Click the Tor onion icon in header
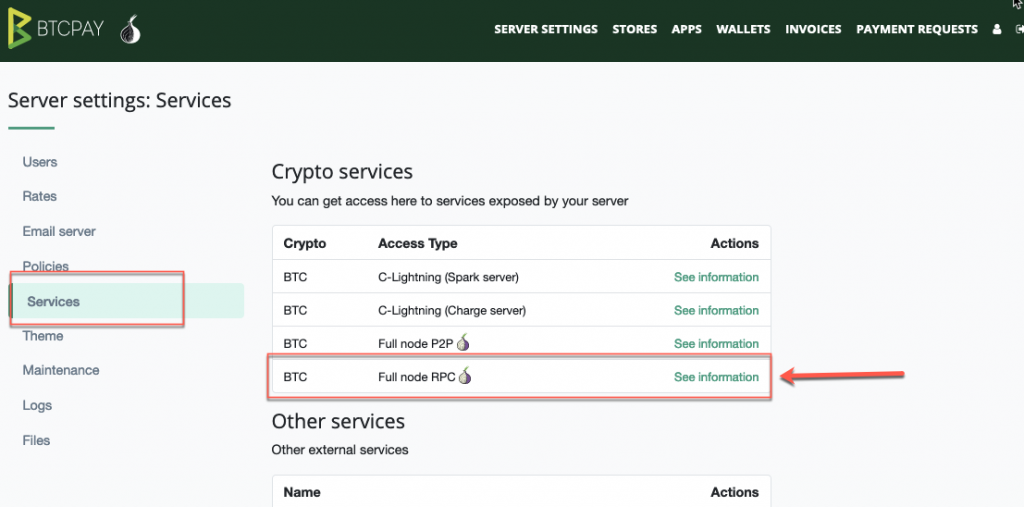The width and height of the screenshot is (1024, 507). pos(131,29)
